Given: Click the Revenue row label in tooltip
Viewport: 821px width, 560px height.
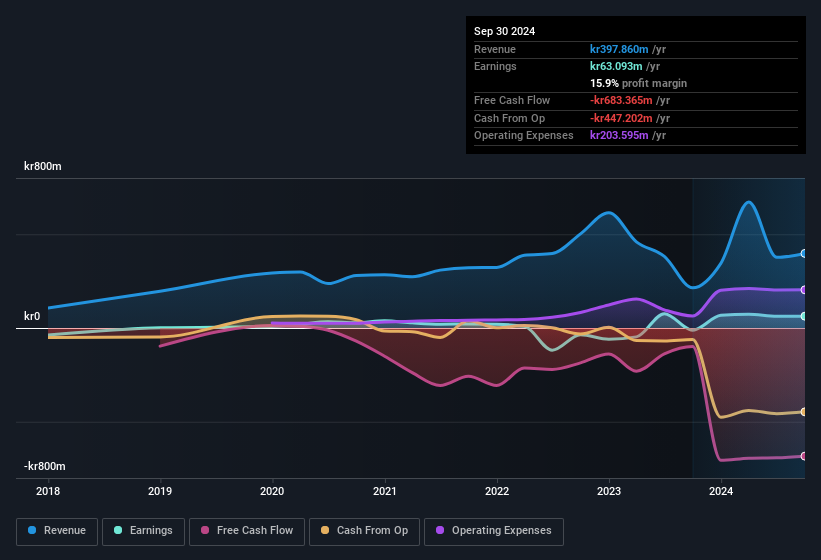Looking at the screenshot, I should click(x=495, y=49).
